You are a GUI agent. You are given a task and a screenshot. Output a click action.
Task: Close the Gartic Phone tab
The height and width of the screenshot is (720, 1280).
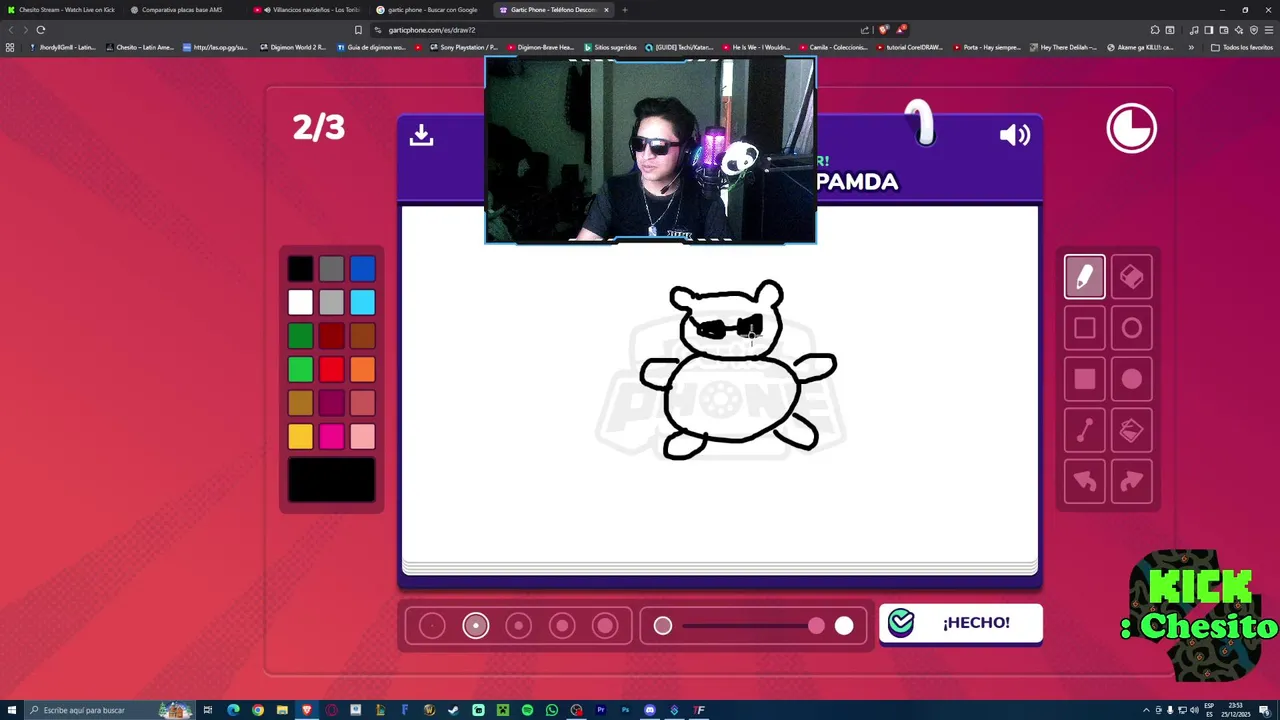pos(606,10)
